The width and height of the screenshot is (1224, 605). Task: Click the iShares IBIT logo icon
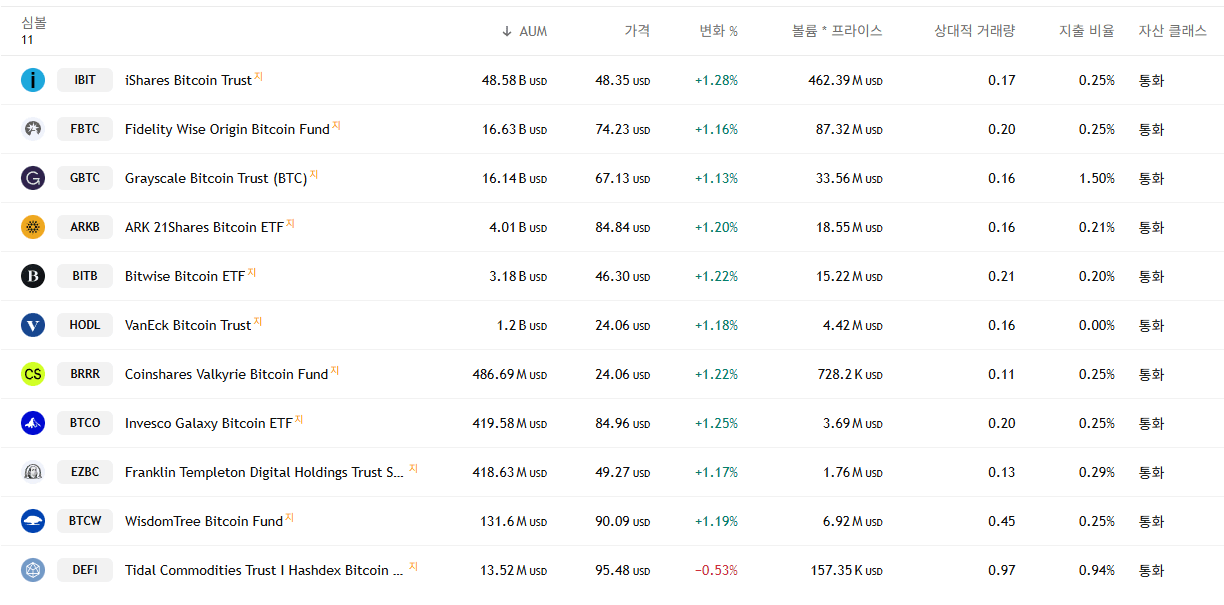(x=33, y=80)
